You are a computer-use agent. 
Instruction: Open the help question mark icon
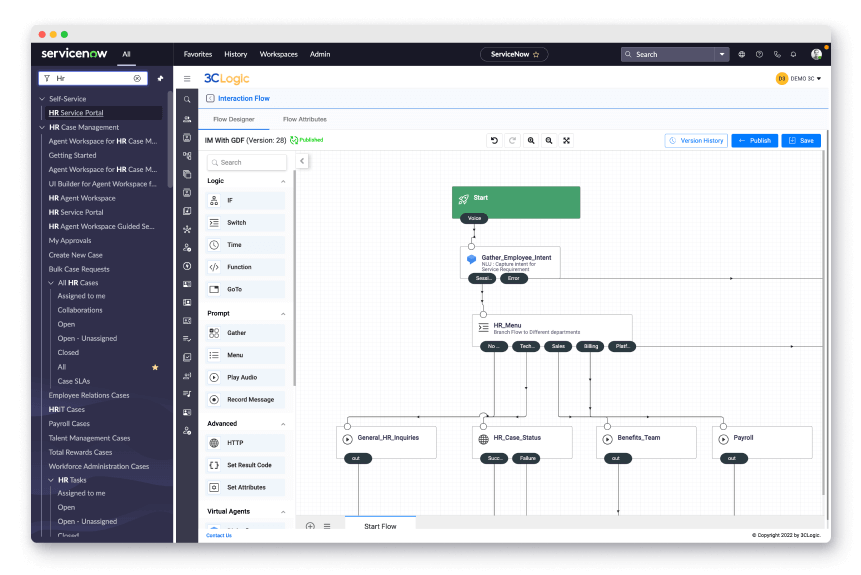click(x=759, y=54)
